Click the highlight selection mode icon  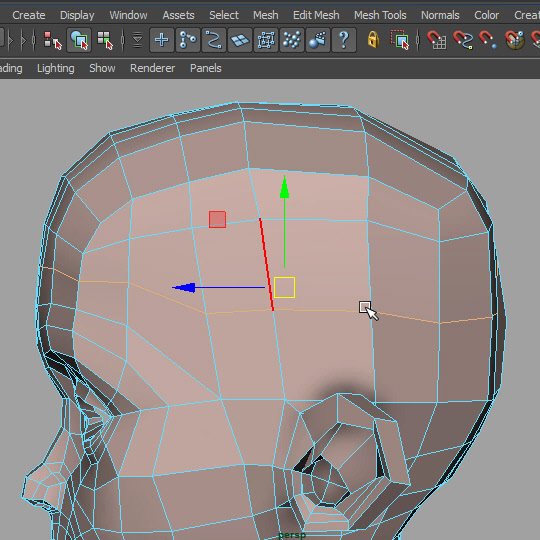[399, 40]
